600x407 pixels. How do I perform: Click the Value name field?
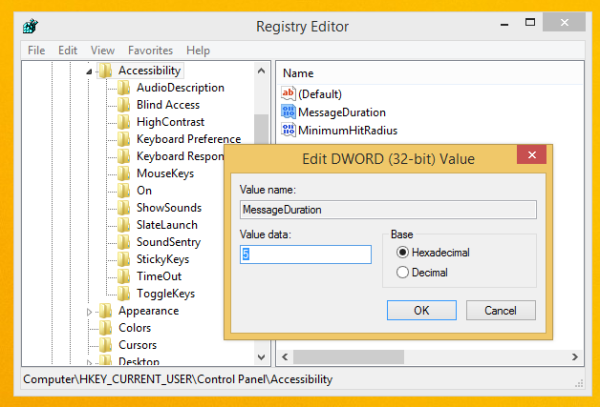pyautogui.click(x=388, y=210)
